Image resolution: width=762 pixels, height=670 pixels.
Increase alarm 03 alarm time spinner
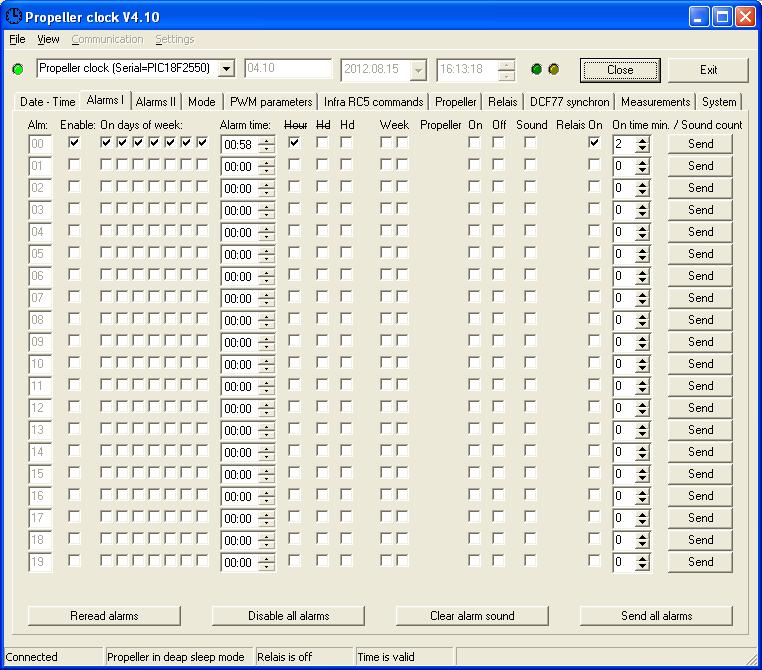point(266,206)
